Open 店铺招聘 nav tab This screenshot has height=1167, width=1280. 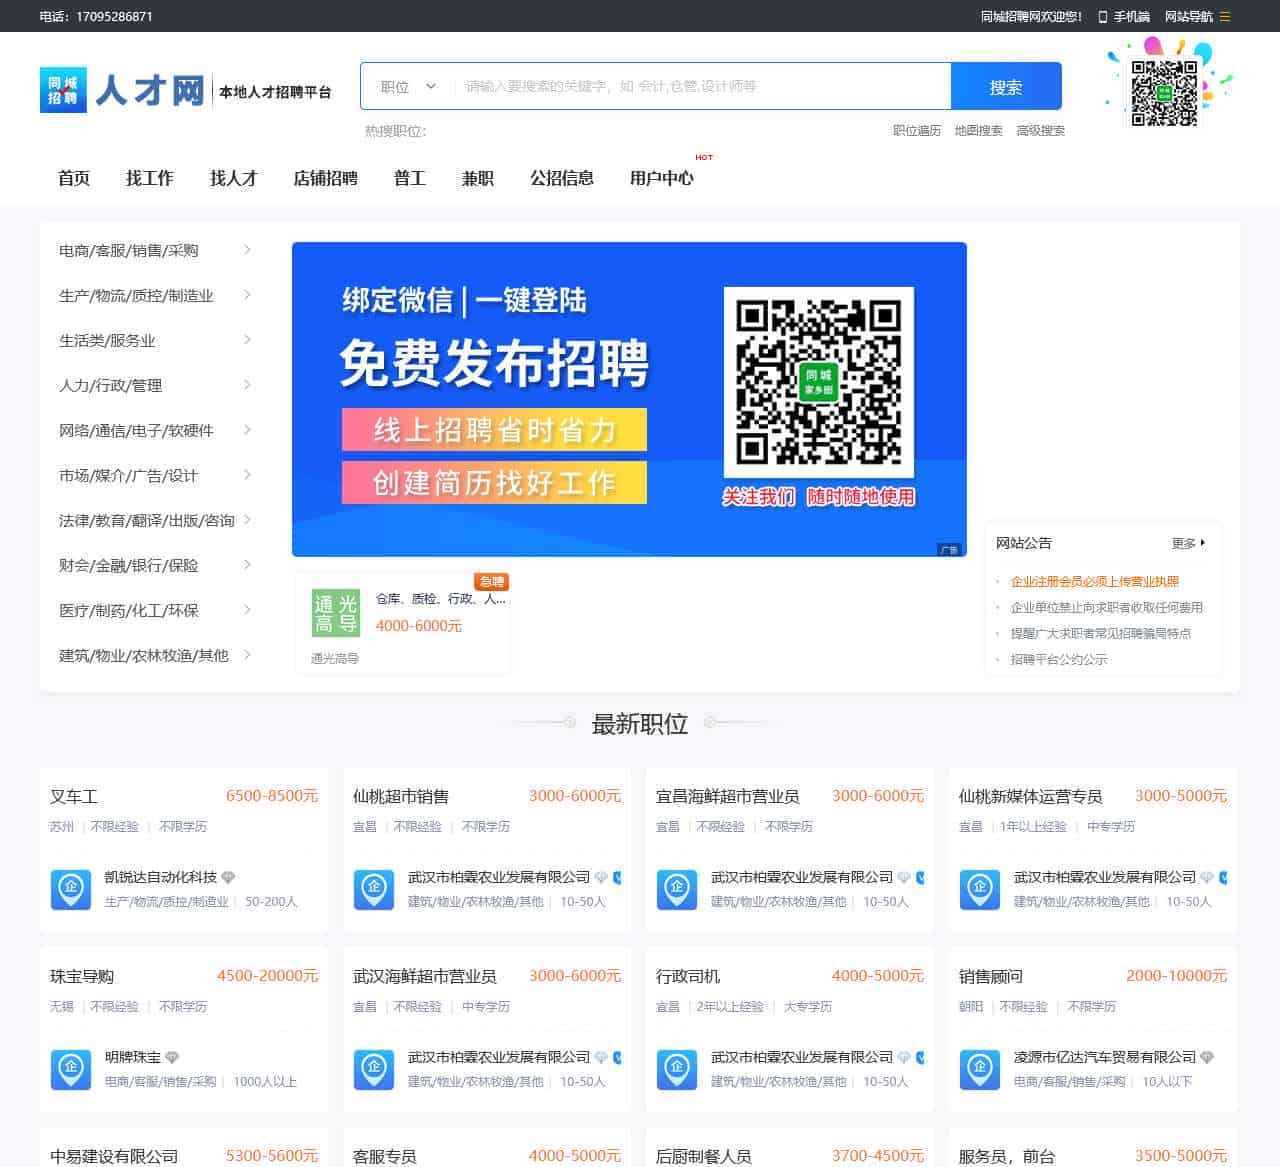pos(326,178)
